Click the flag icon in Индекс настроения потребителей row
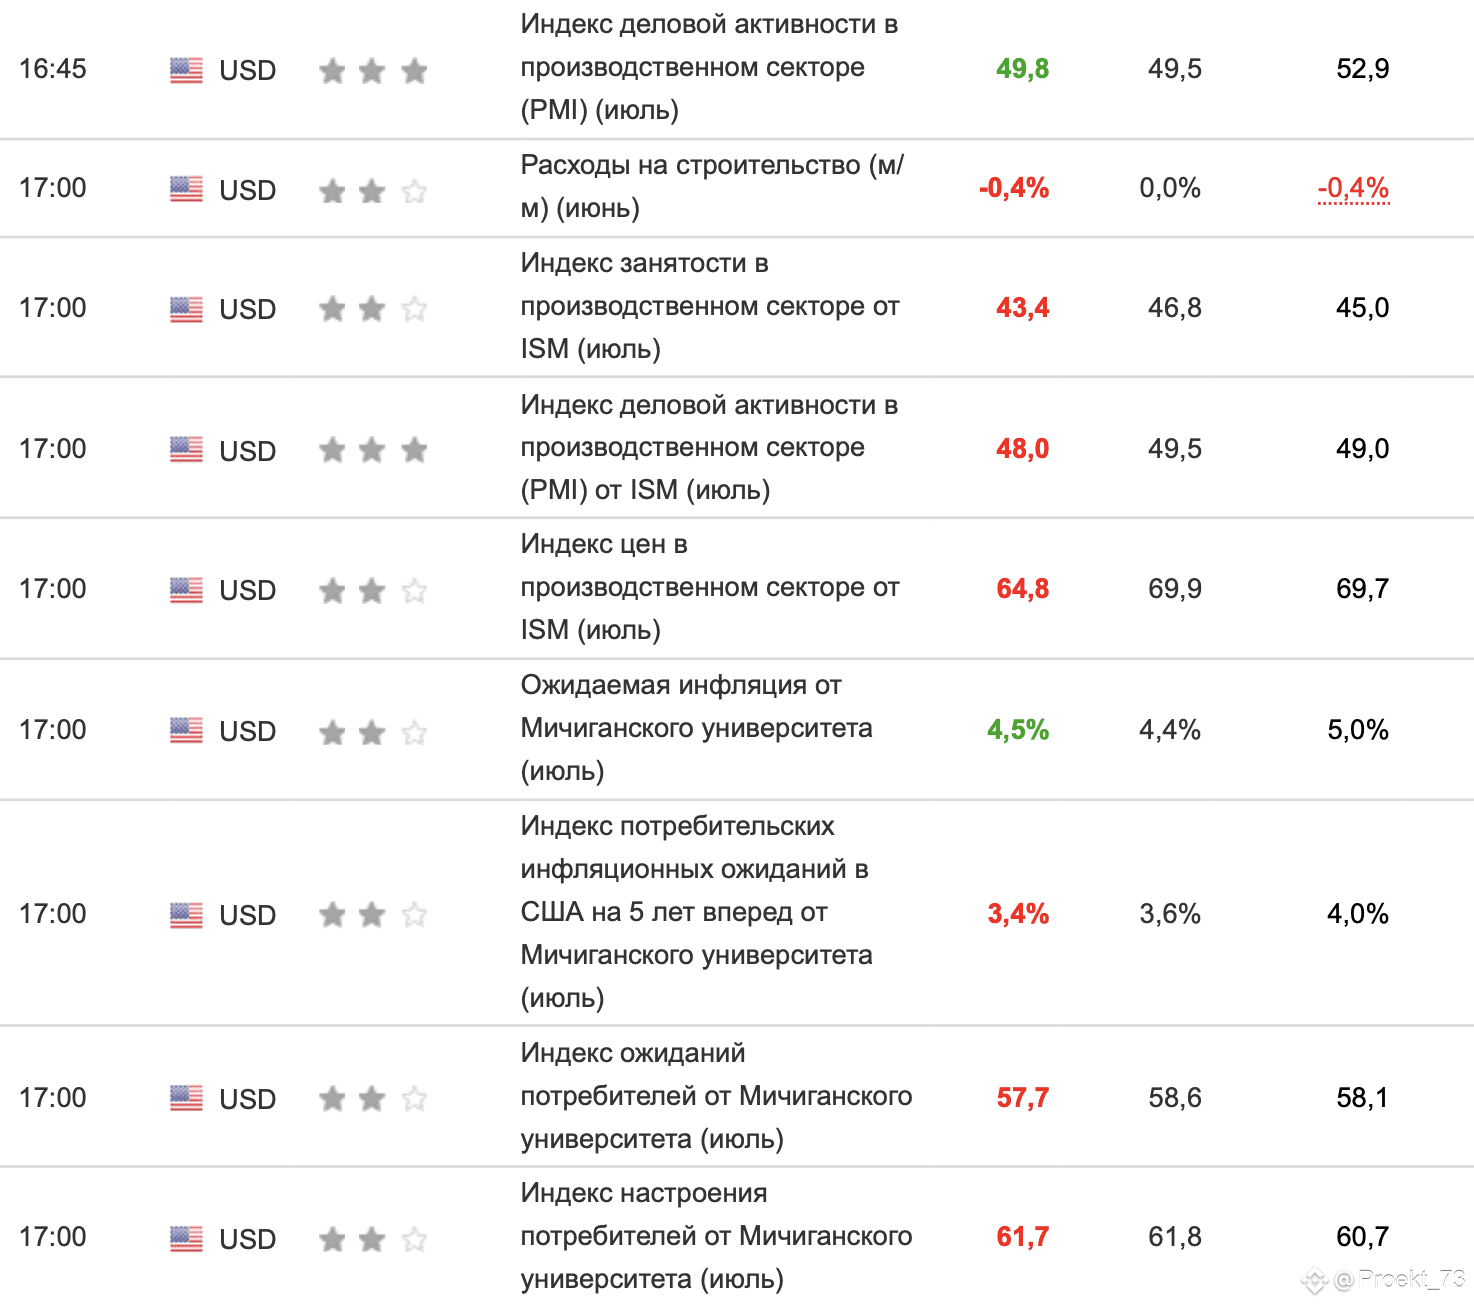The width and height of the screenshot is (1474, 1306). [x=186, y=1238]
